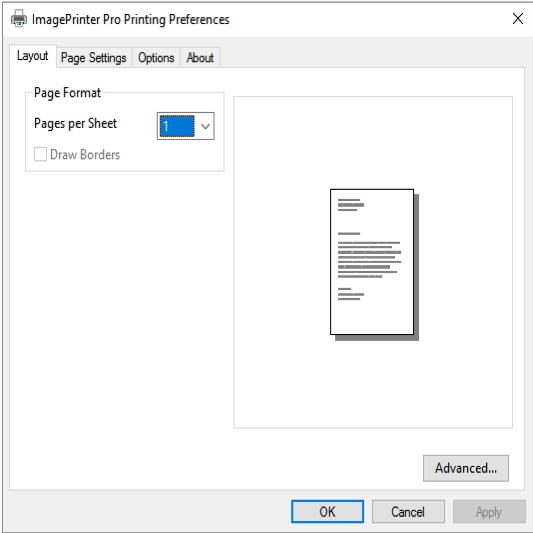Toggle the Draw Borders checkbox

point(40,154)
